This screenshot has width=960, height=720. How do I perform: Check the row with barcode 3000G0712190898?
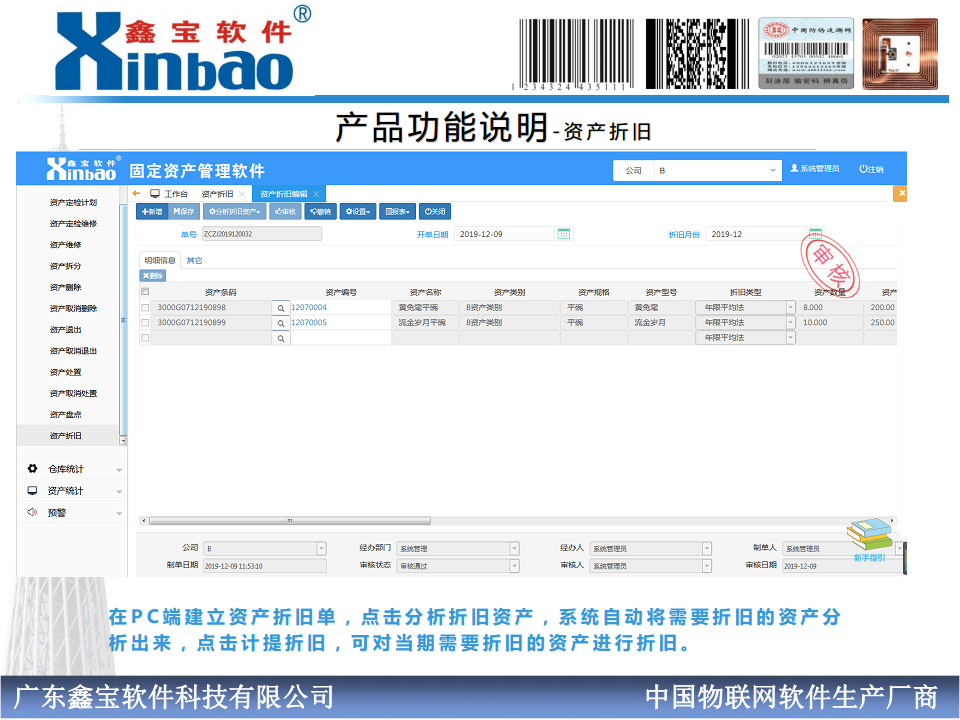click(x=145, y=307)
